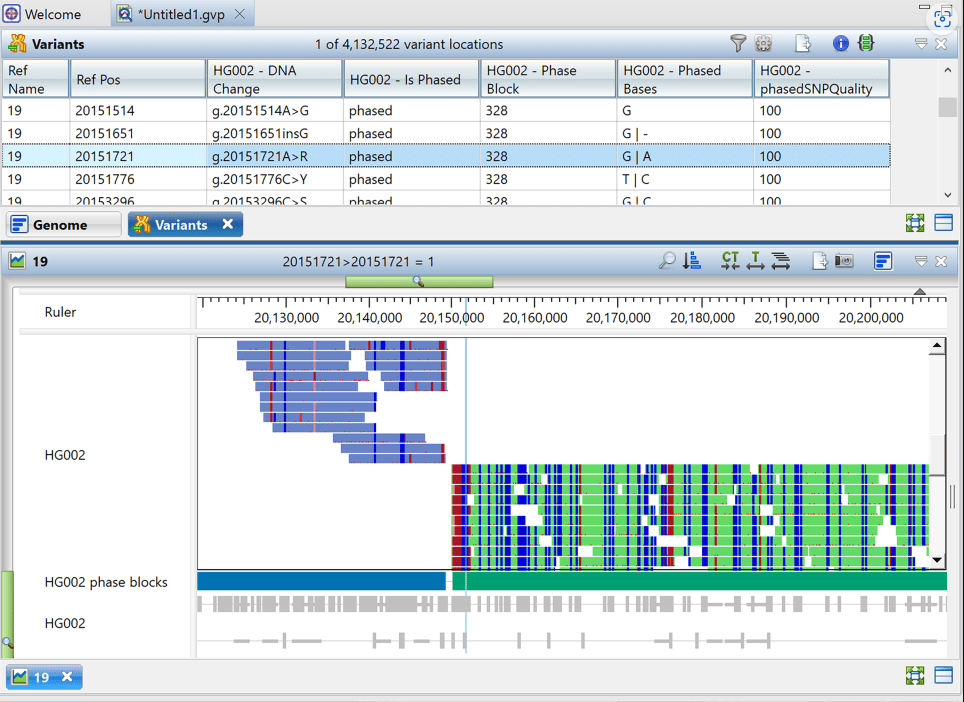Take a snapshot with the camera icon

(845, 261)
